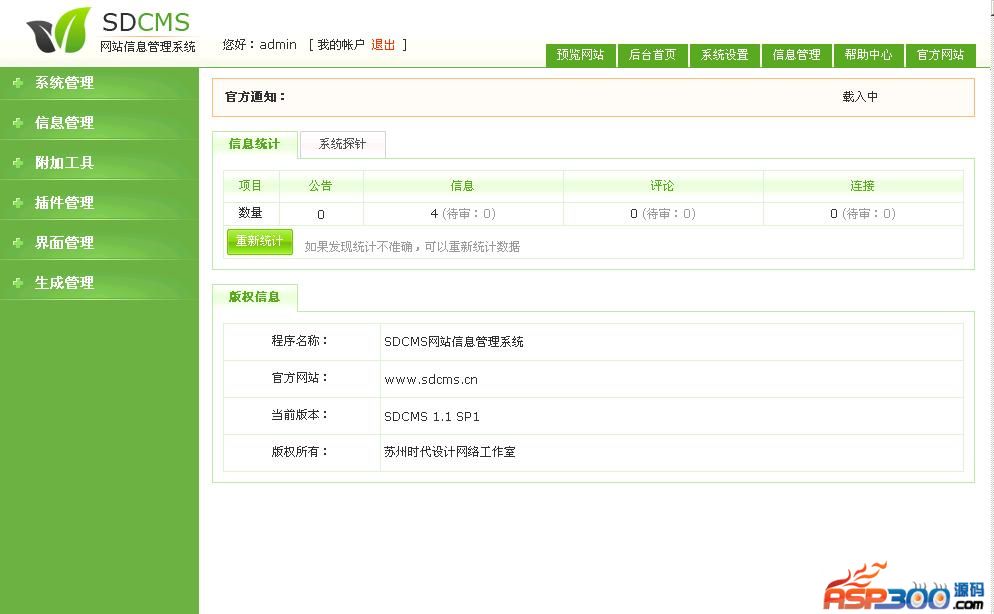Expand 附加工具 sidebar plus icon
The image size is (994, 614).
18,163
